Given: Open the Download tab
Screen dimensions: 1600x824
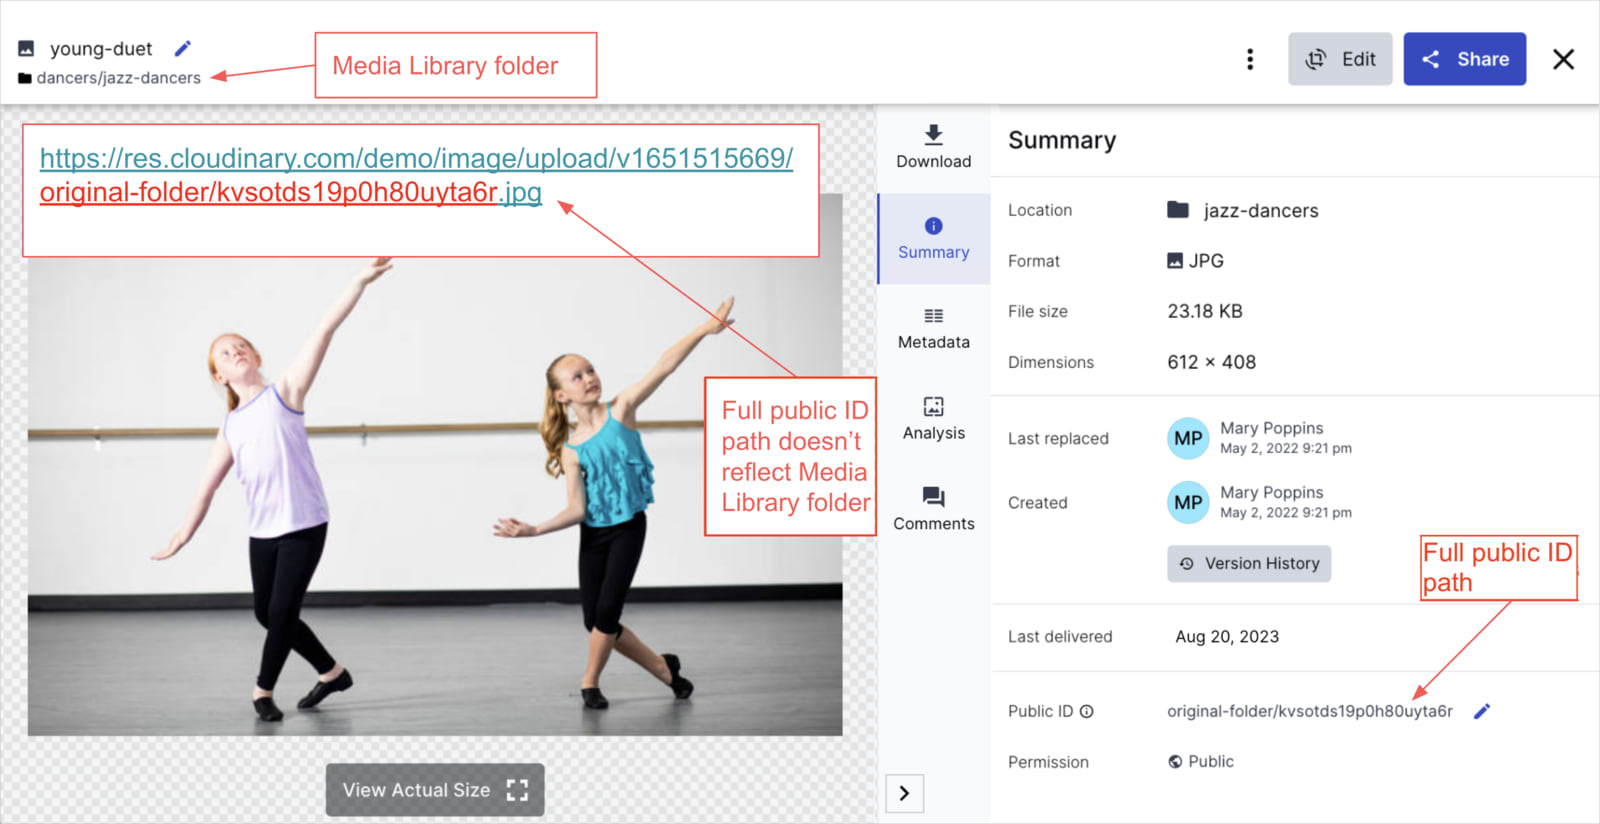Looking at the screenshot, I should pyautogui.click(x=933, y=147).
